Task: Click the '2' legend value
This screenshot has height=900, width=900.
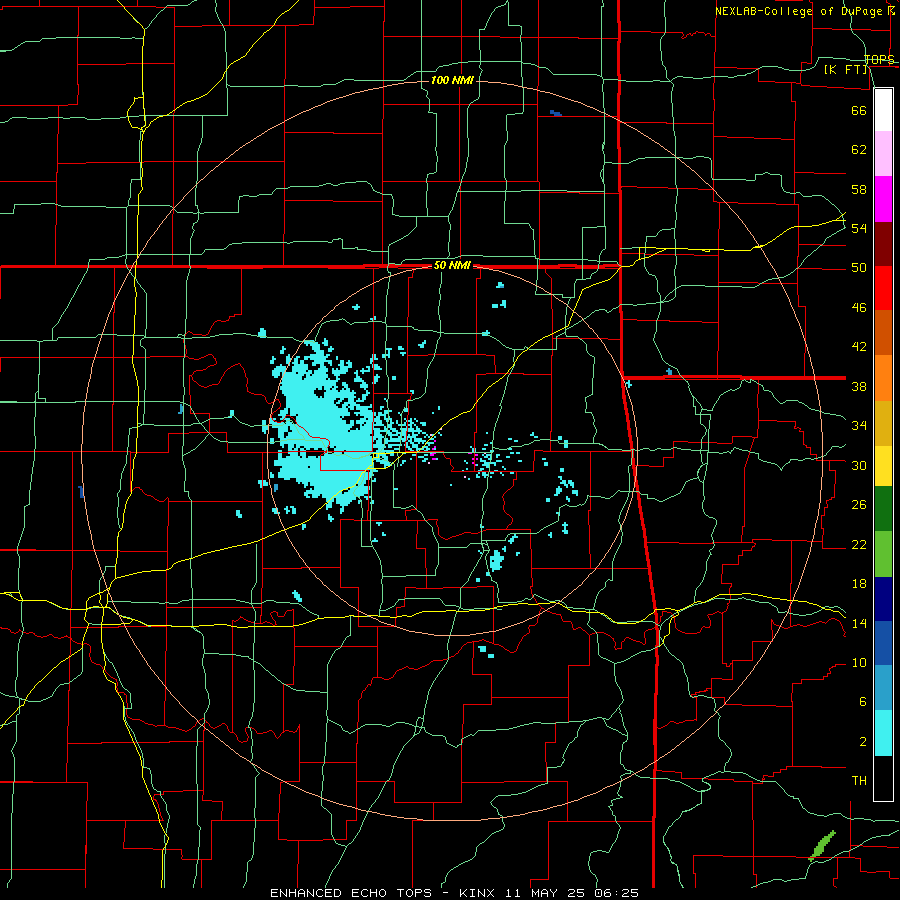Action: pyautogui.click(x=863, y=742)
